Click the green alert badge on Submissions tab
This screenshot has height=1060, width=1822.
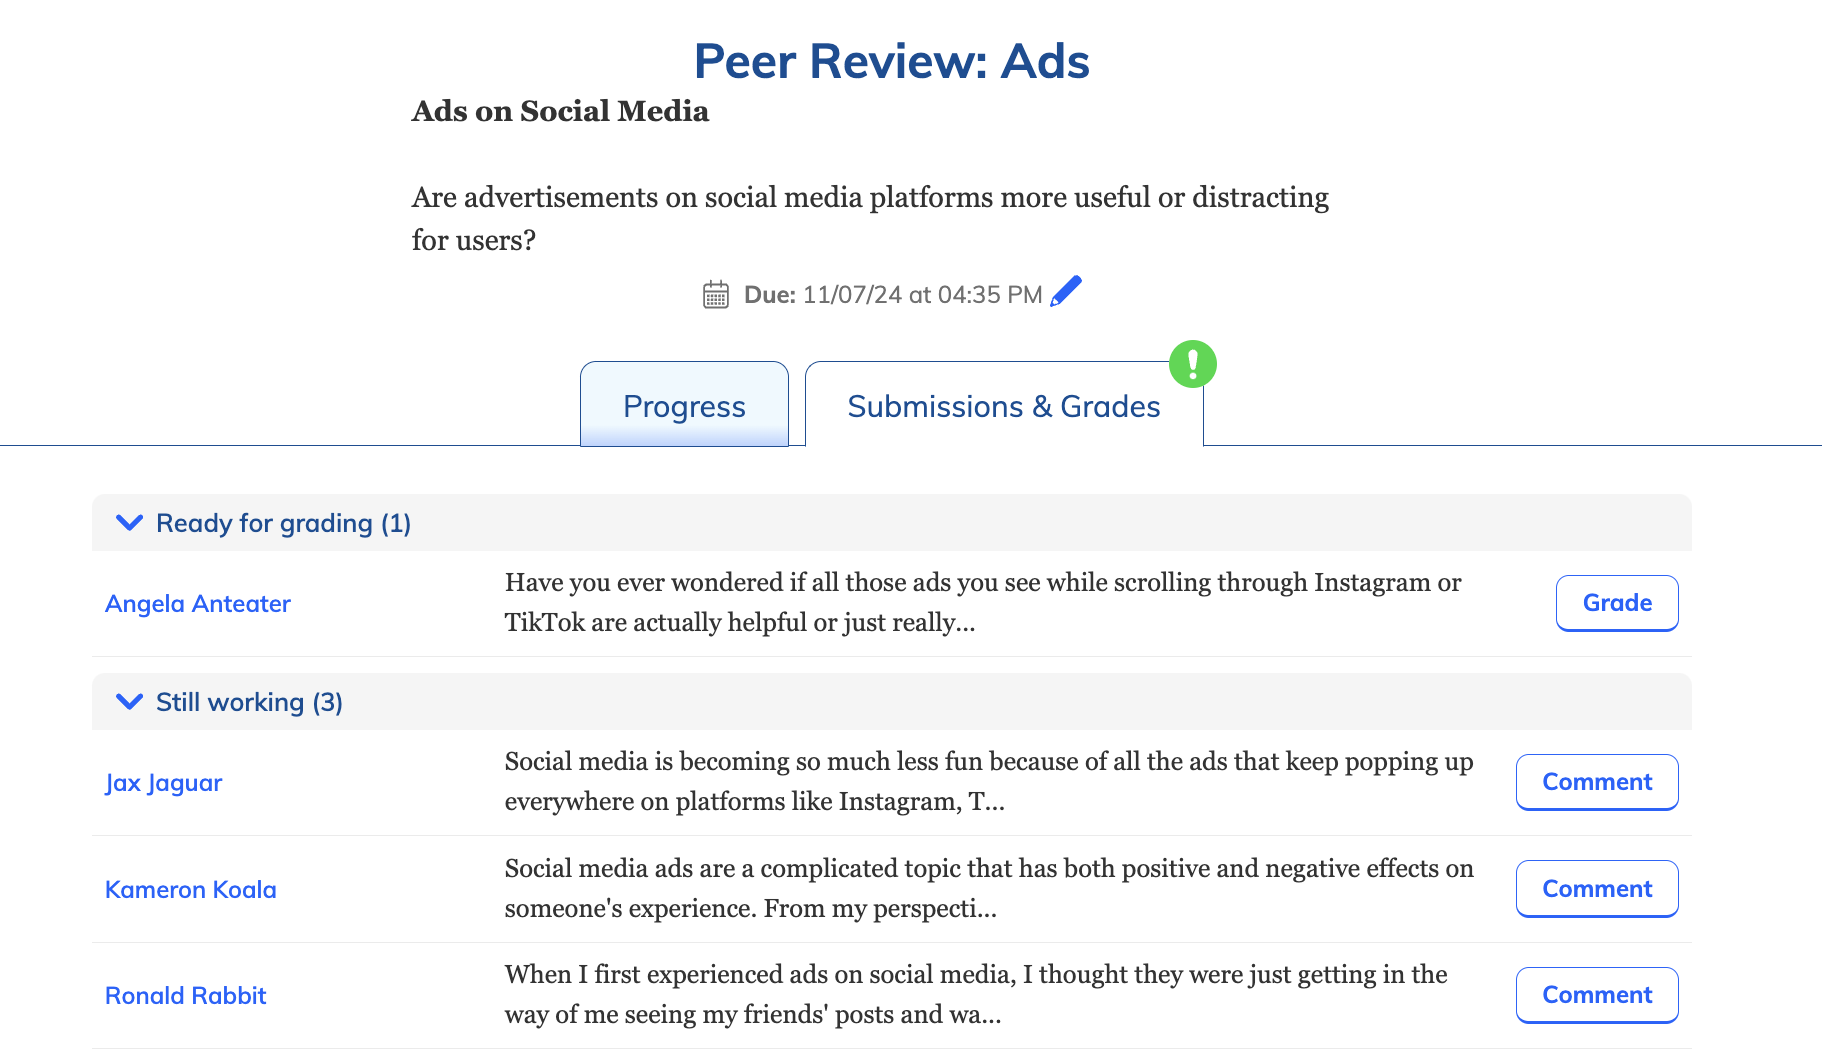coord(1192,364)
